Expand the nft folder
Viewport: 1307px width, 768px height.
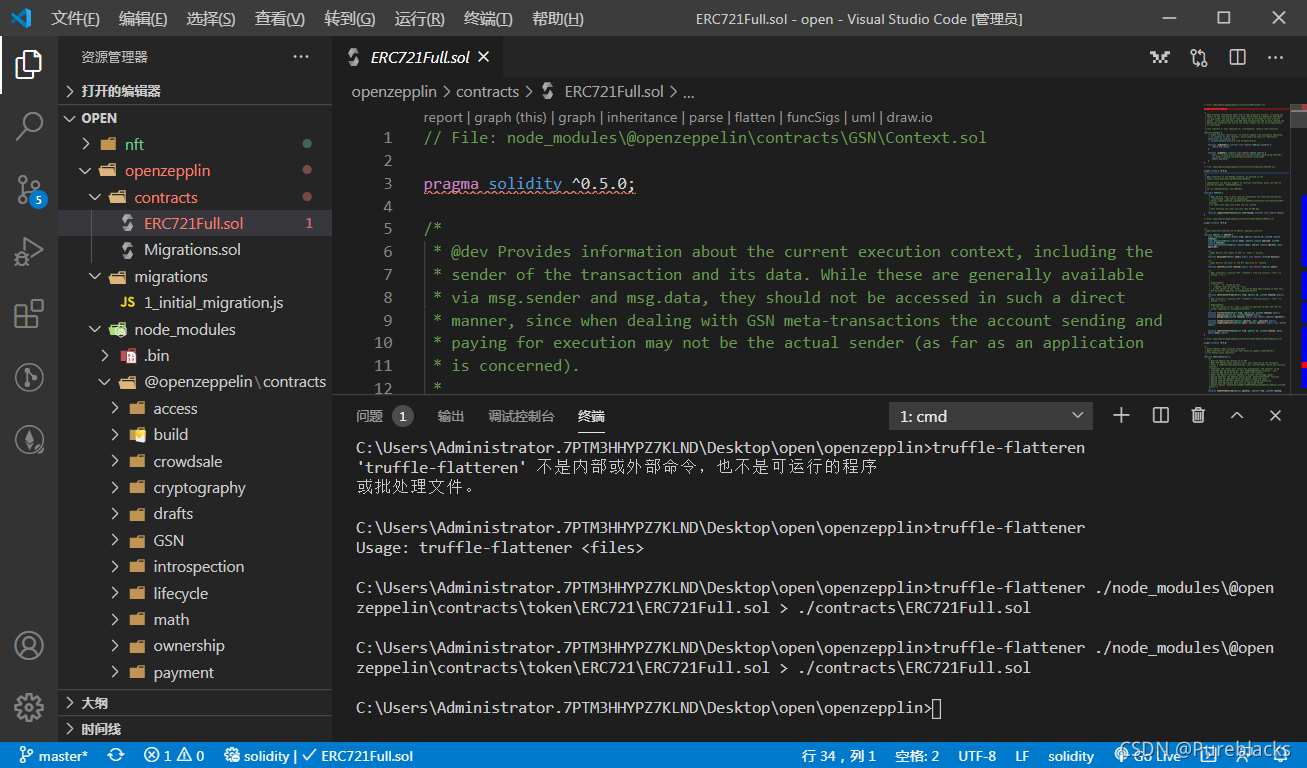[x=195, y=144]
